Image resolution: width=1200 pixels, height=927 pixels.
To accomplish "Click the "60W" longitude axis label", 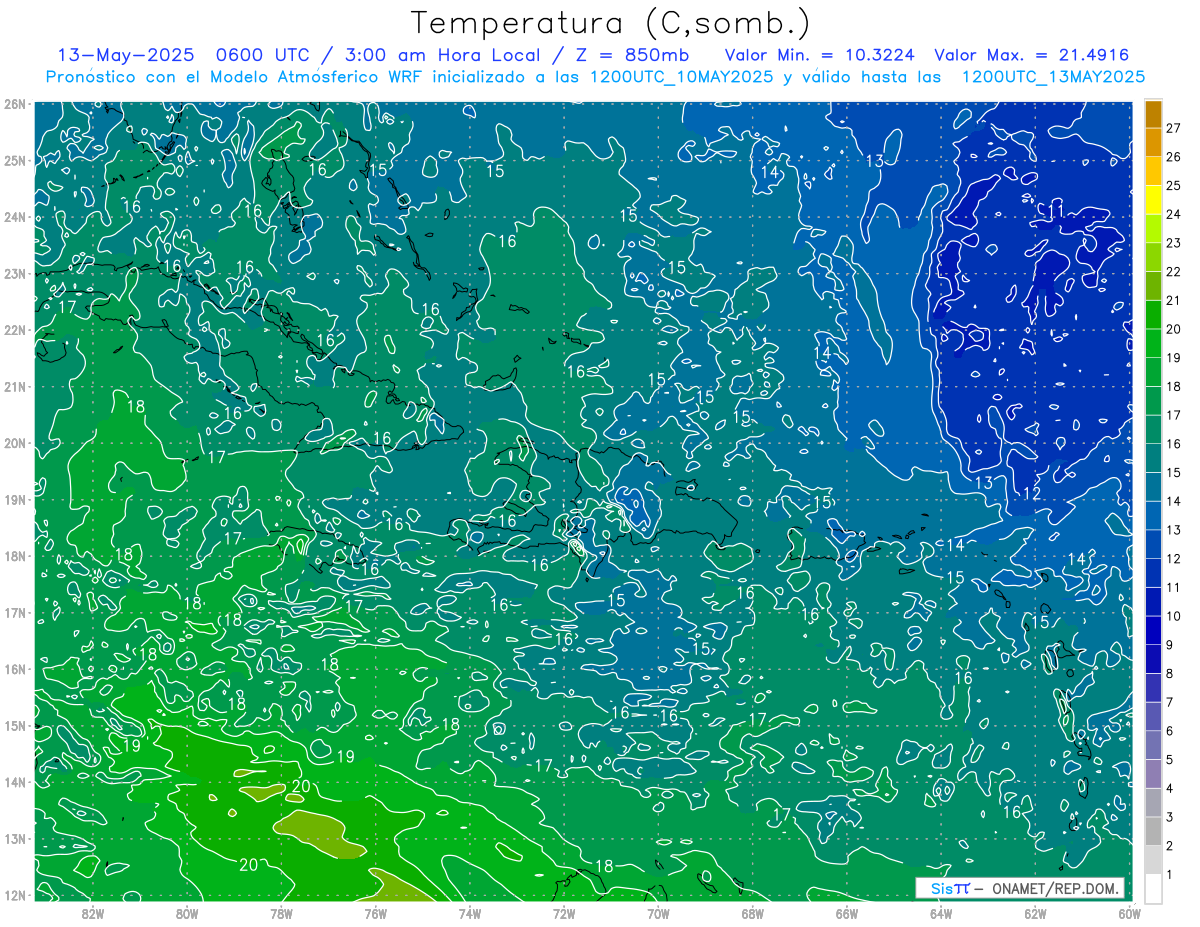I will pyautogui.click(x=1129, y=912).
